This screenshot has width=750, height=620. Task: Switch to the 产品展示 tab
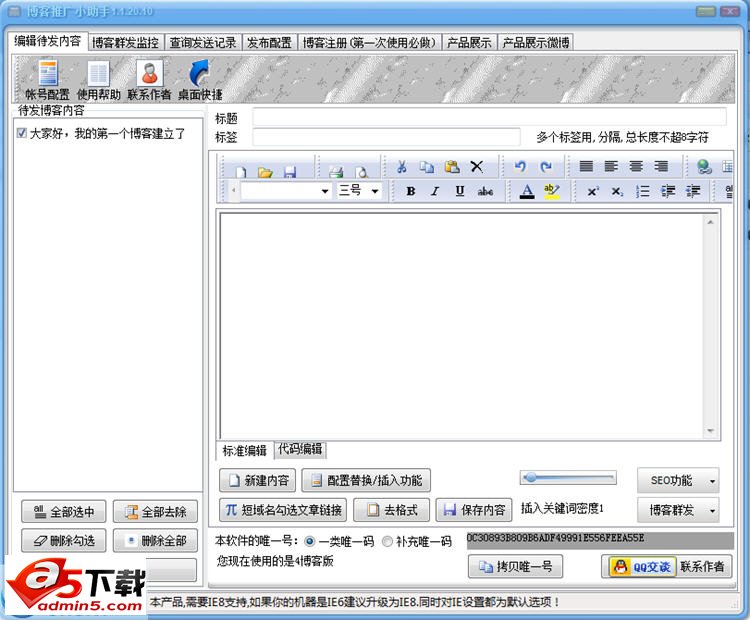tap(469, 43)
